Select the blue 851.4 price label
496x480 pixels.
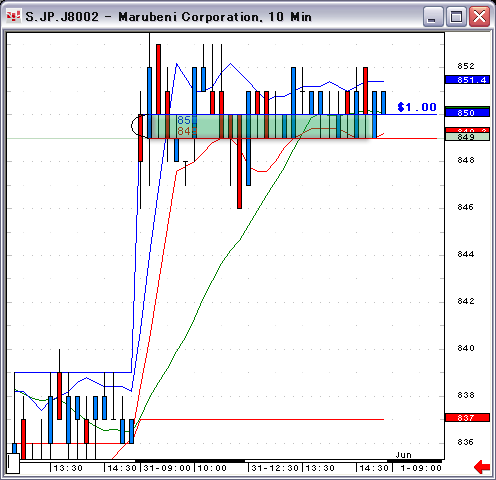[x=467, y=80]
